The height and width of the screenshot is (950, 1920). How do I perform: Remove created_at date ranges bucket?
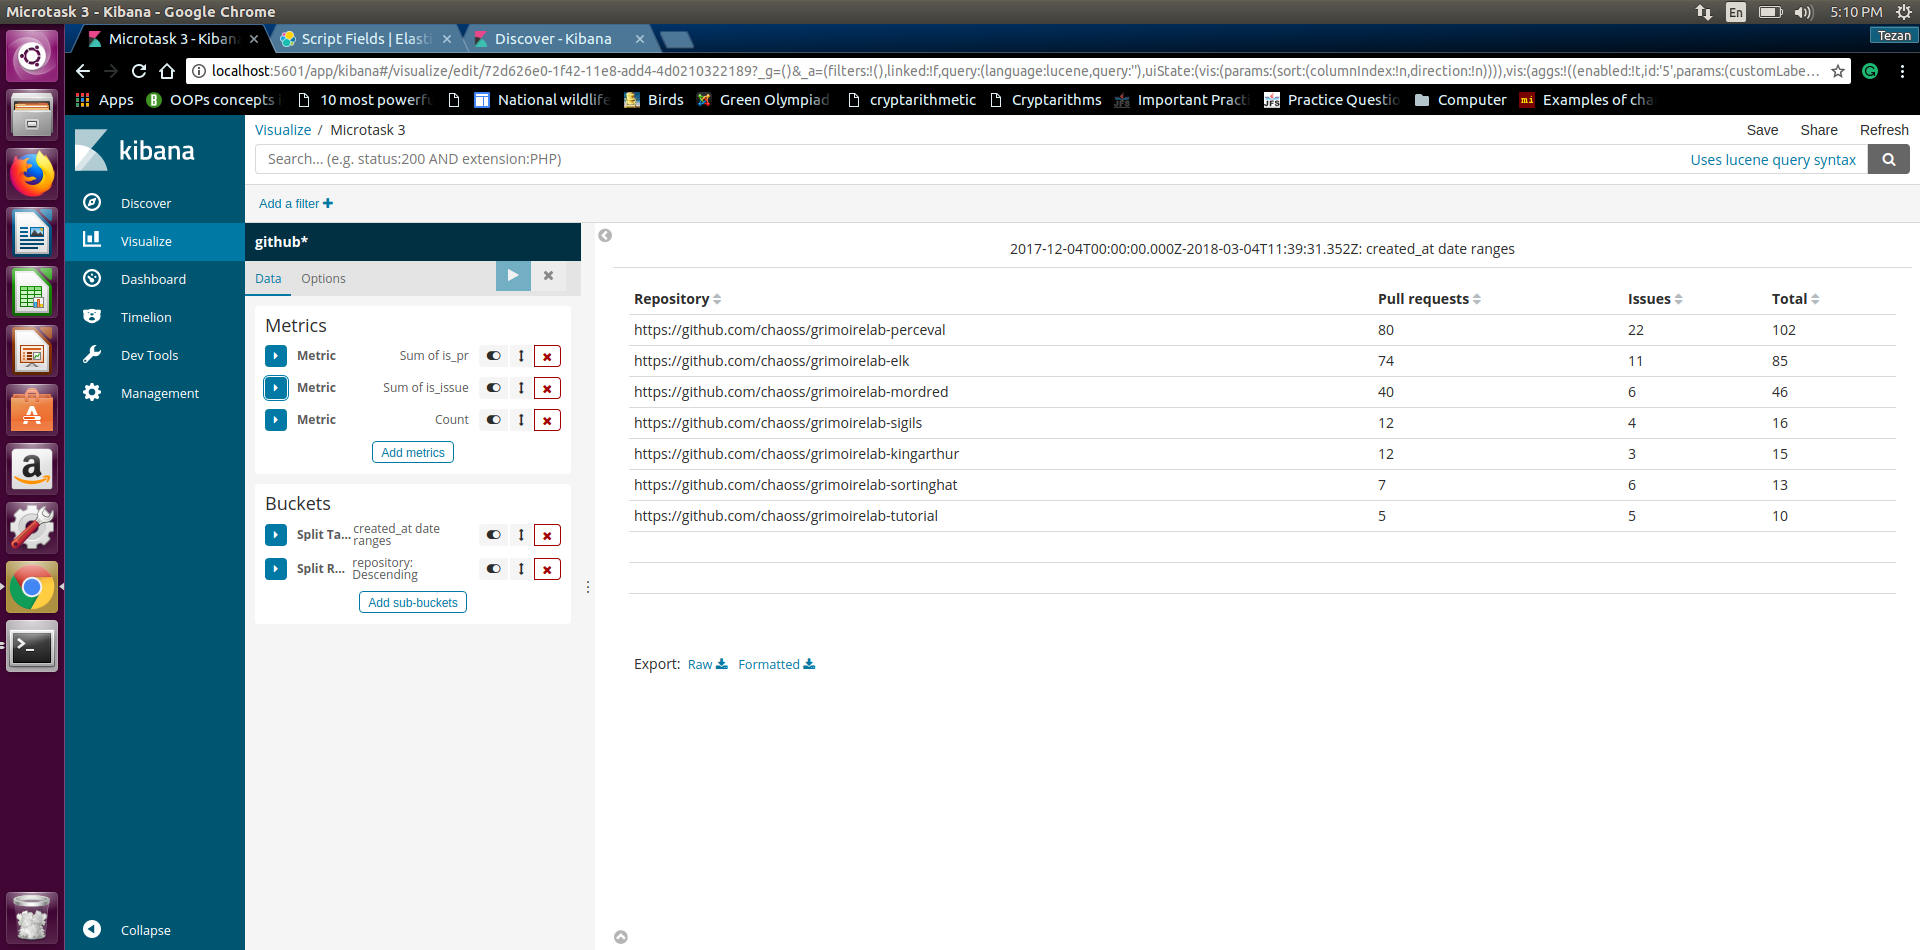(x=547, y=535)
